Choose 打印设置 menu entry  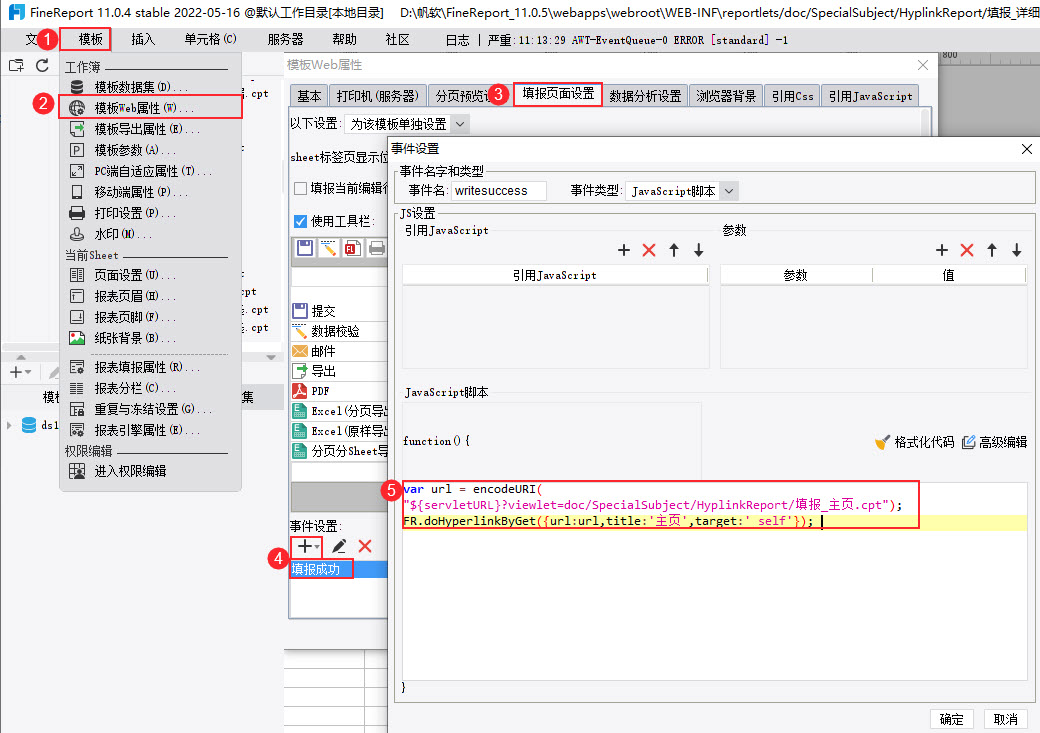(150, 213)
